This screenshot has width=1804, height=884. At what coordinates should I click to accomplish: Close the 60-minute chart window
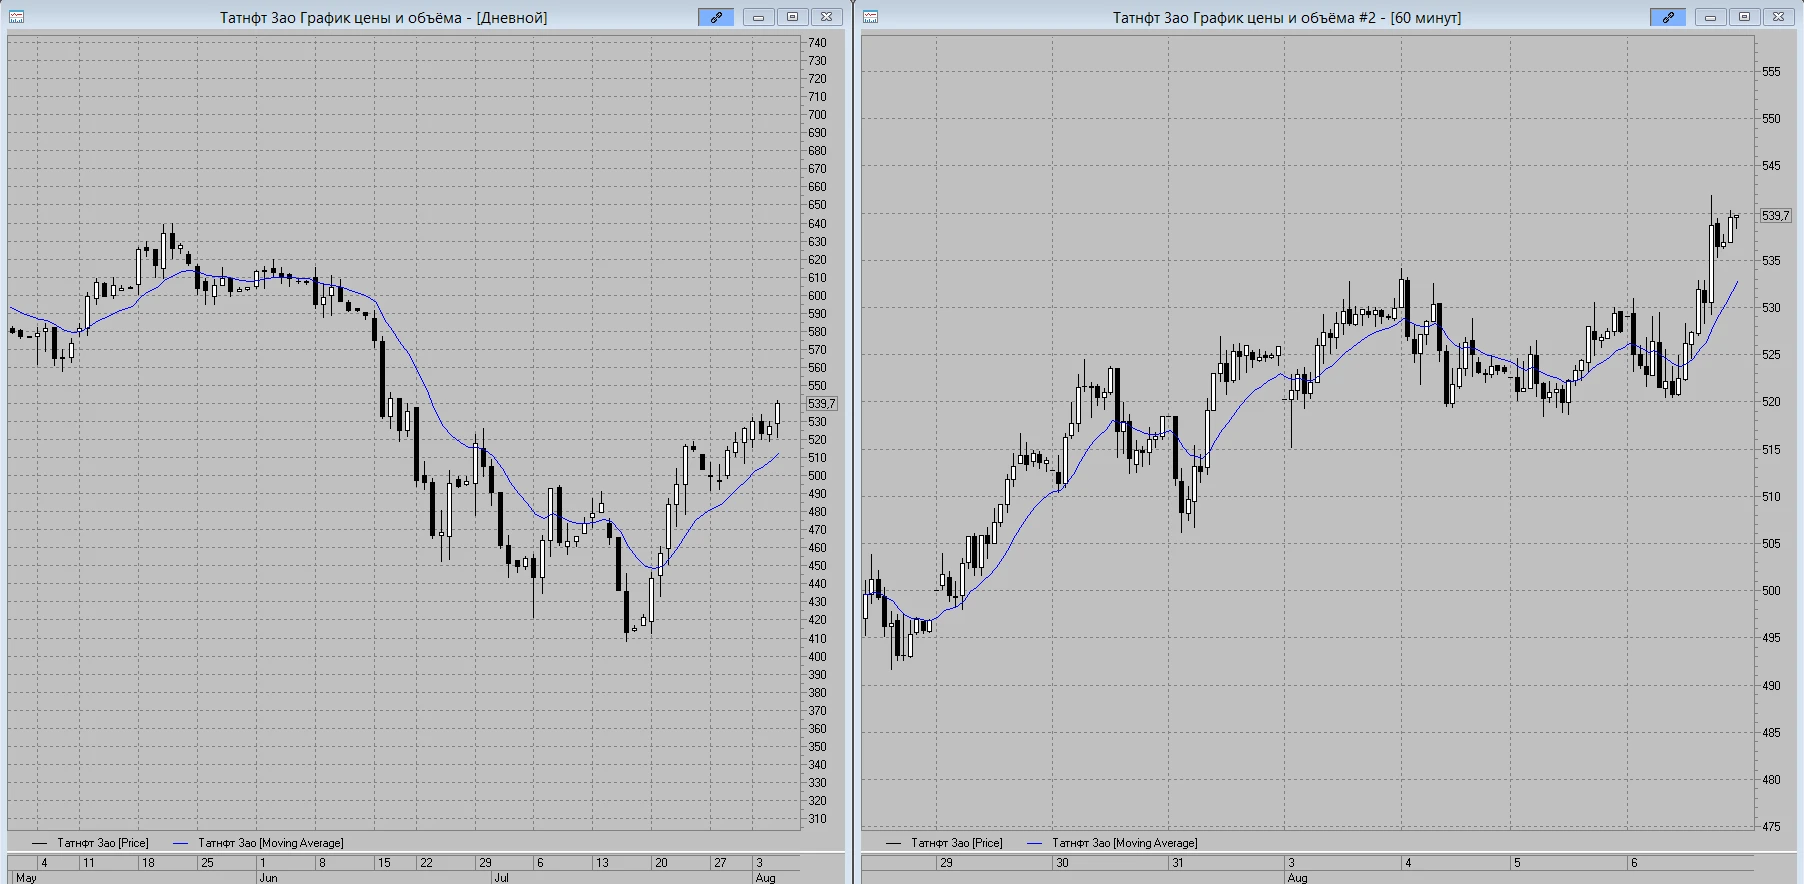tap(1779, 17)
